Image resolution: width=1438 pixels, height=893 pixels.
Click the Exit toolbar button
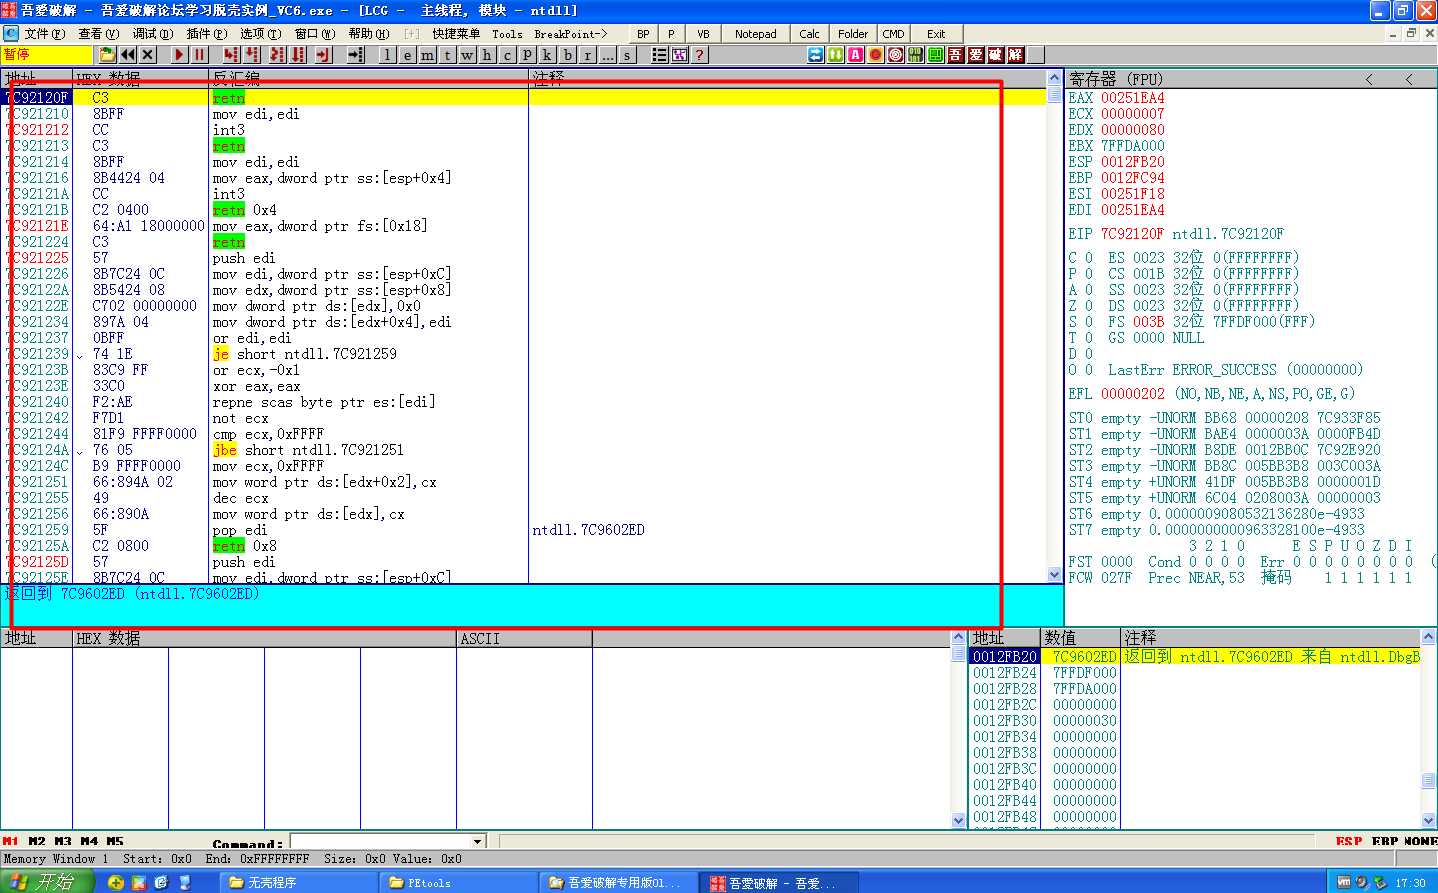tap(936, 34)
